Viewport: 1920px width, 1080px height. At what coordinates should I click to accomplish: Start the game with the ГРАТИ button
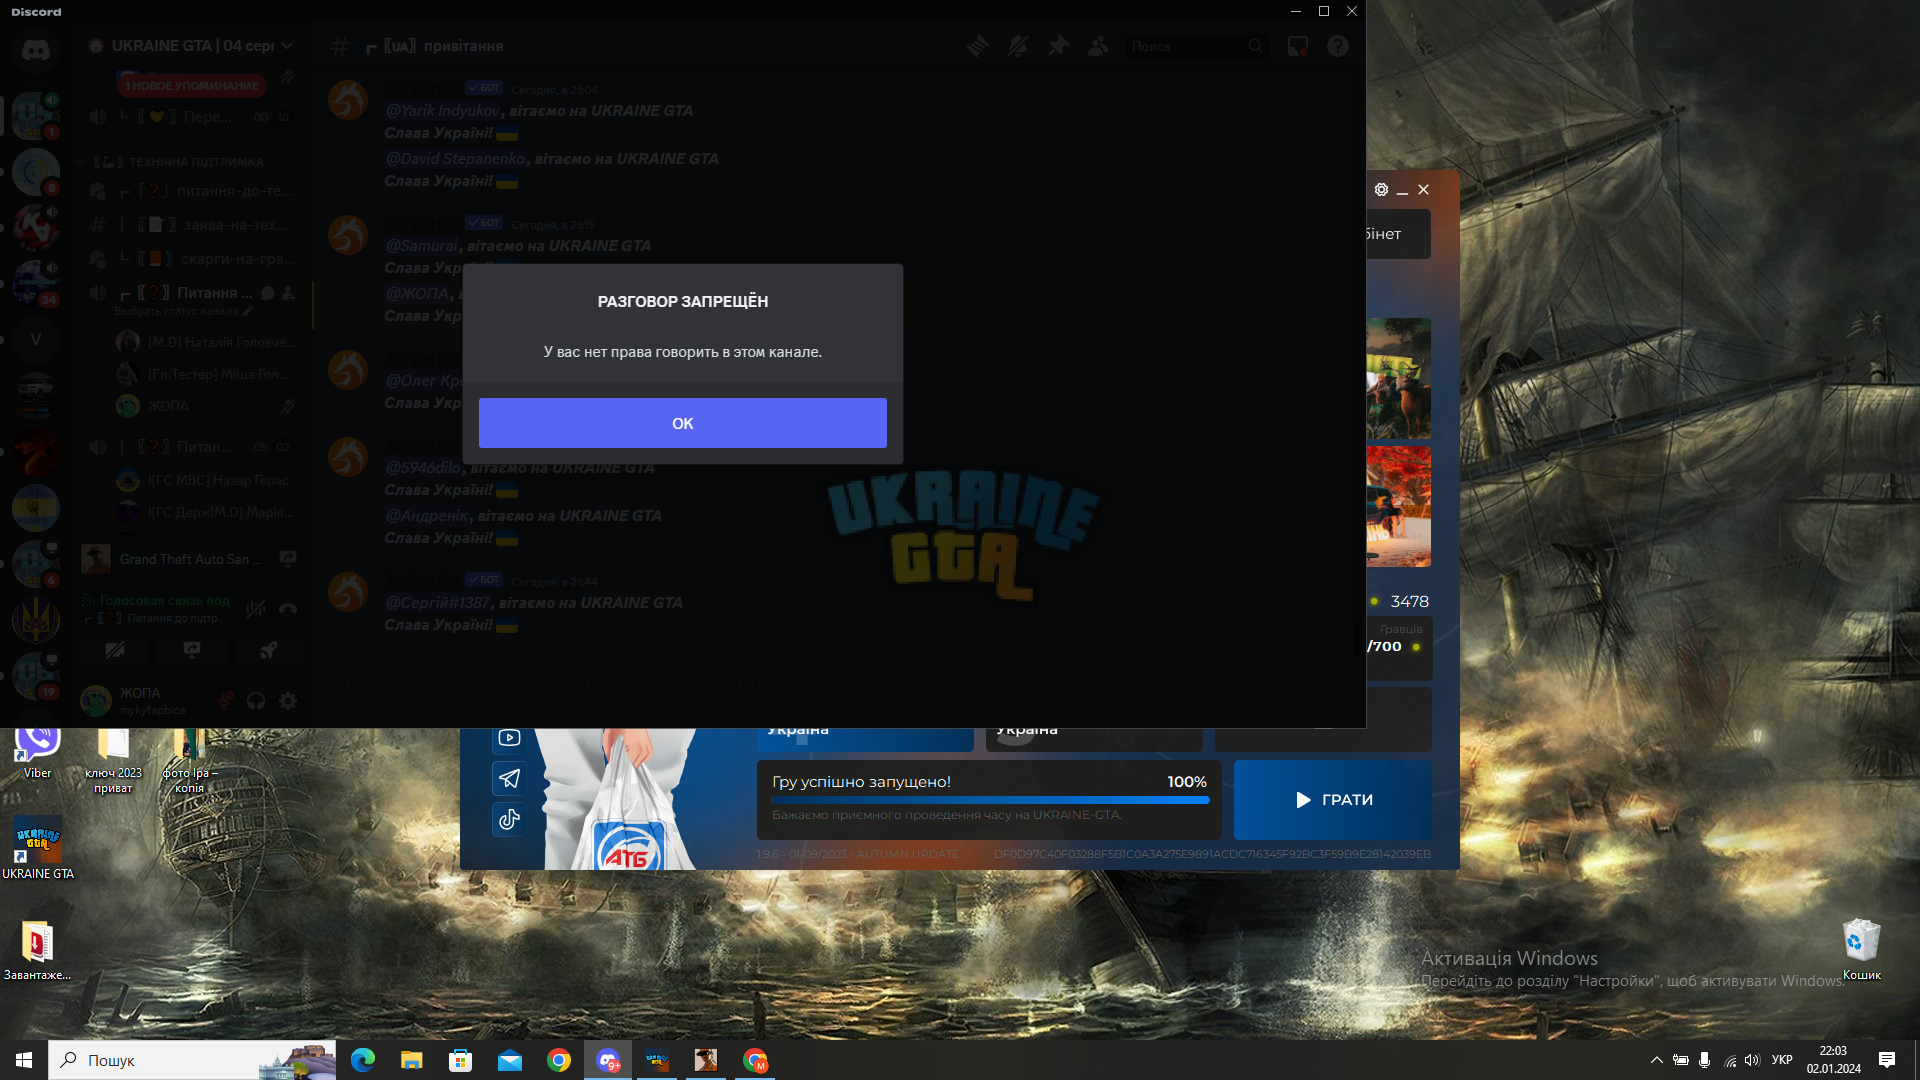coord(1333,800)
